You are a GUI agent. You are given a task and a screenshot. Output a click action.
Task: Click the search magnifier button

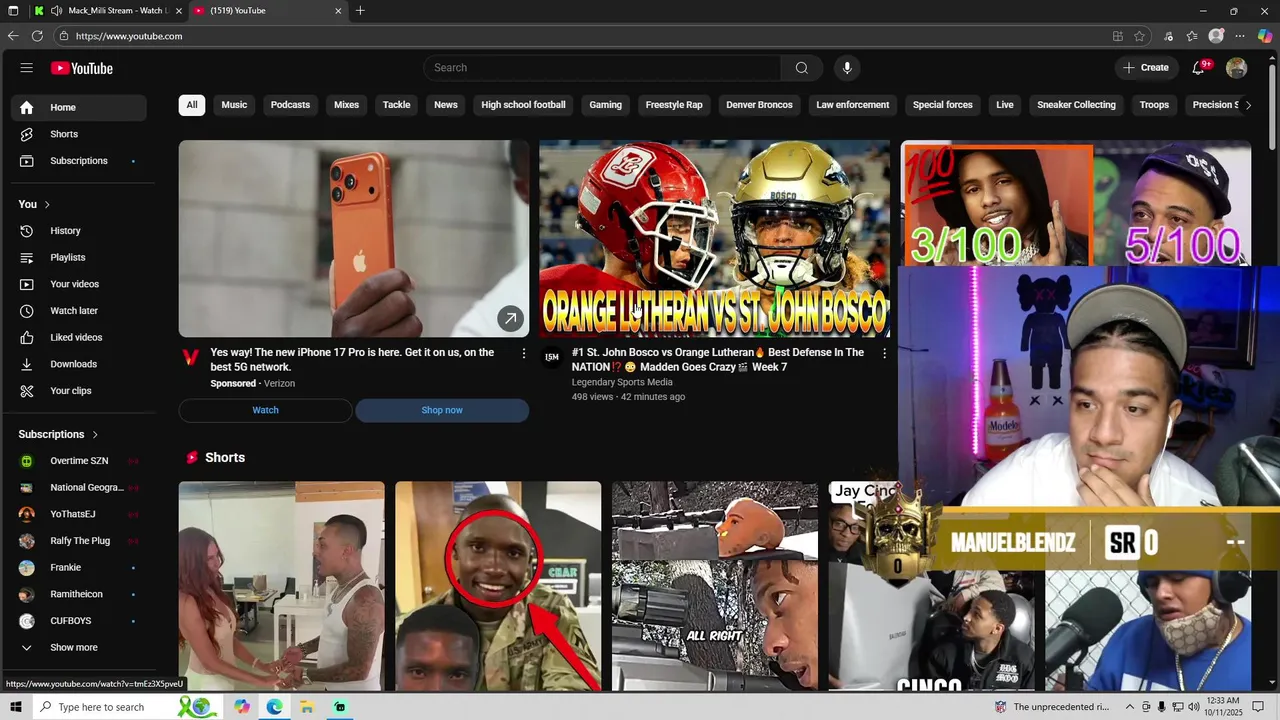pos(801,68)
